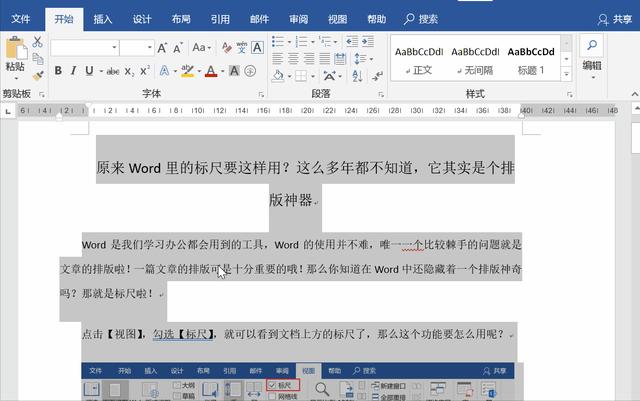
Task: Align text right
Action: point(309,59)
